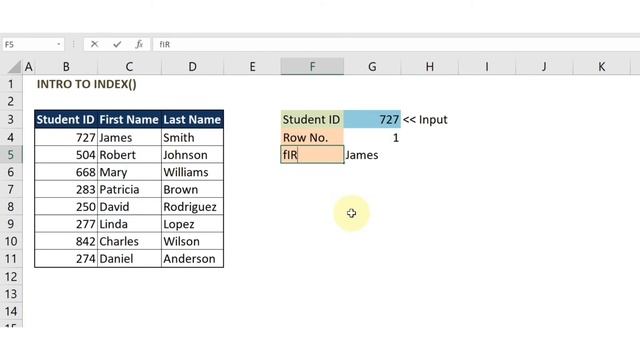Open the Insert Function fx dialog

139,44
